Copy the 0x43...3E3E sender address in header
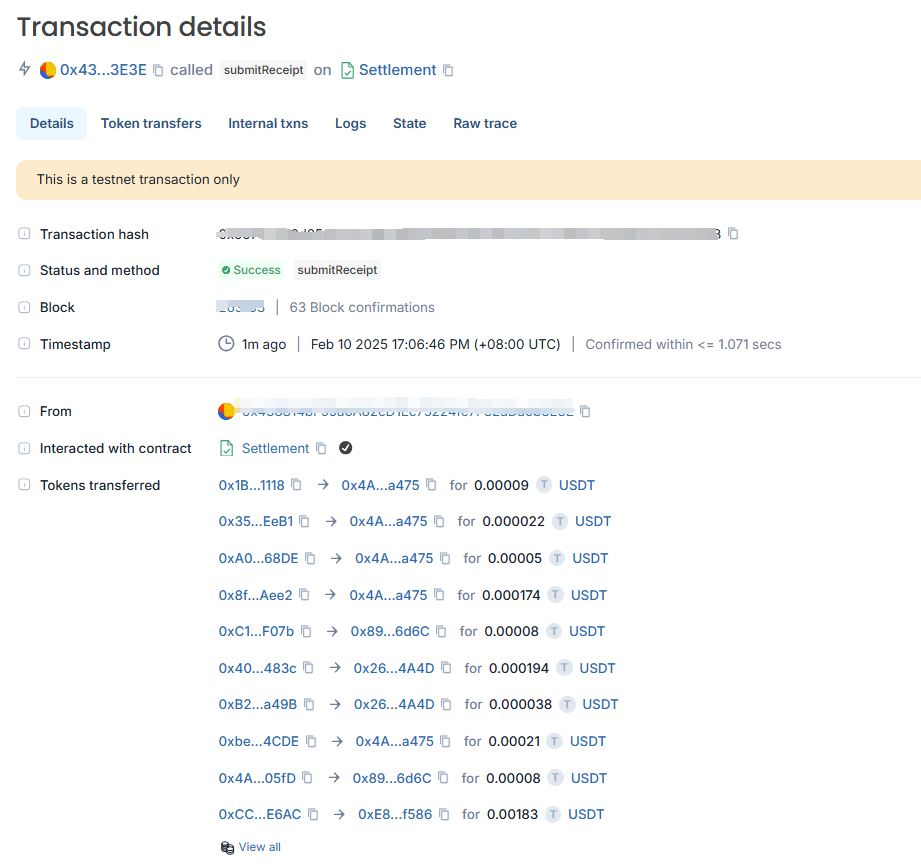Viewport: 921px width, 866px height. (x=158, y=71)
